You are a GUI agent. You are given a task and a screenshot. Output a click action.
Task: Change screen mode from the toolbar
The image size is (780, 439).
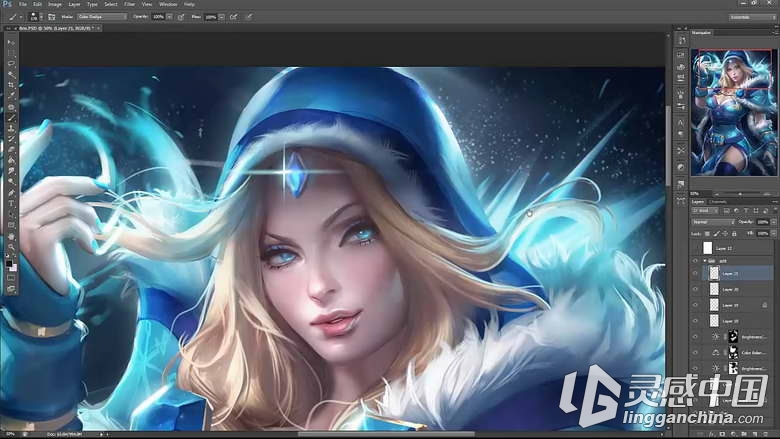point(11,288)
